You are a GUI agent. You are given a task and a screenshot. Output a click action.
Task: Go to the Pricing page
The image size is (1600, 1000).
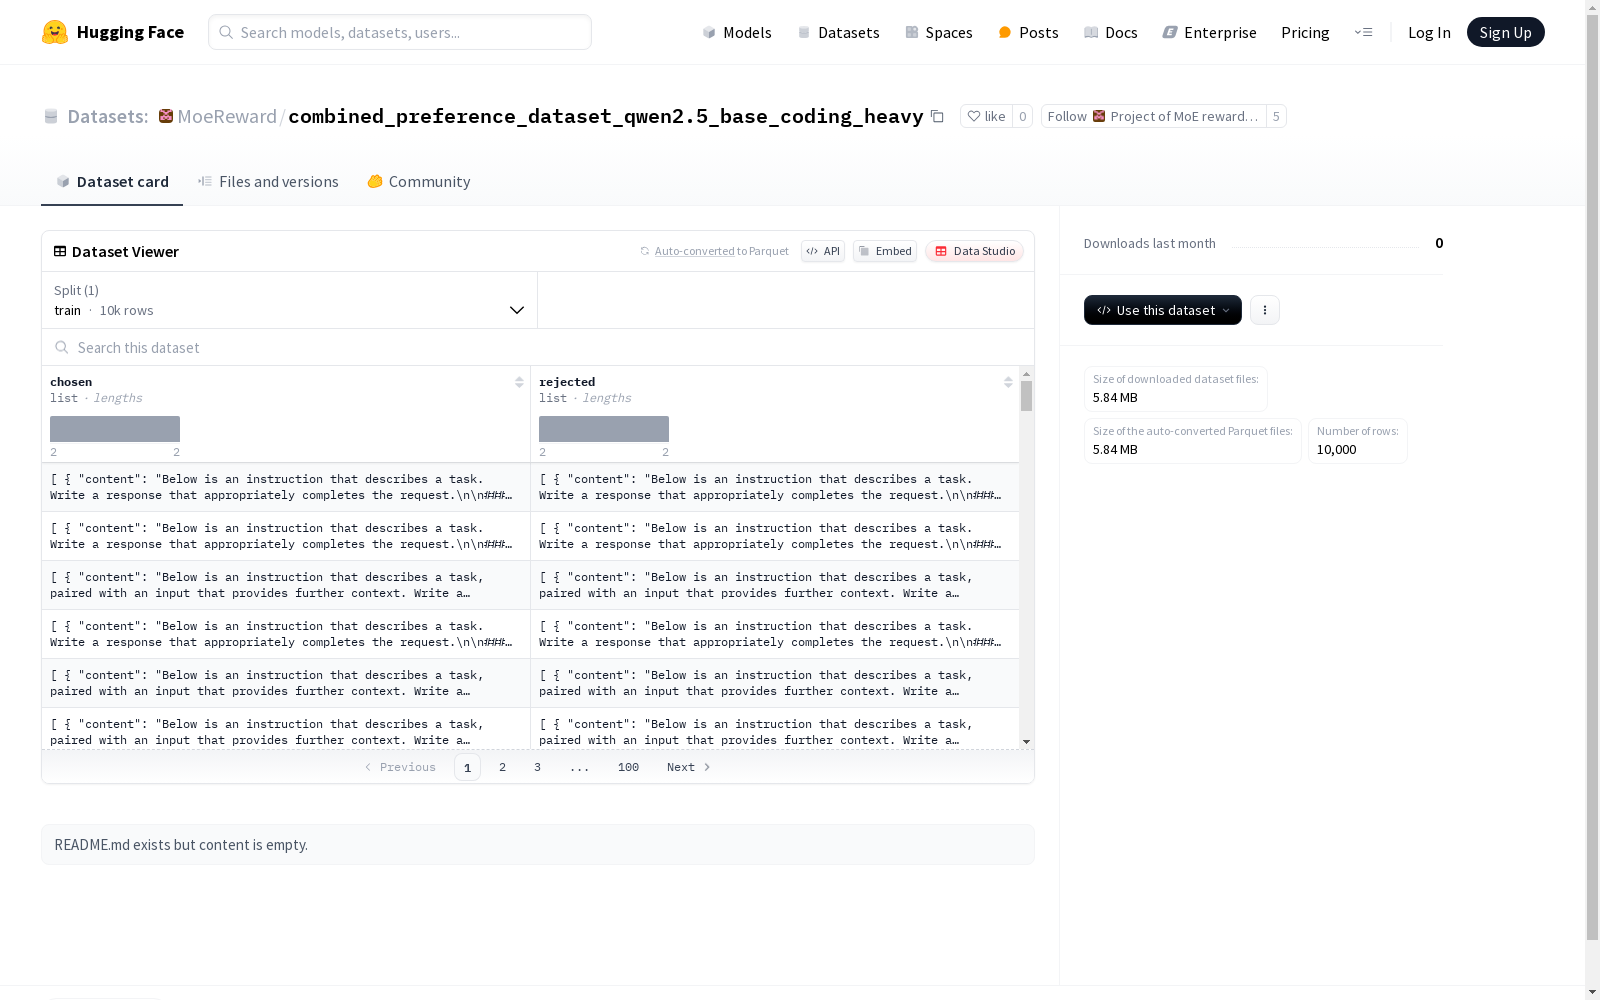(1305, 32)
